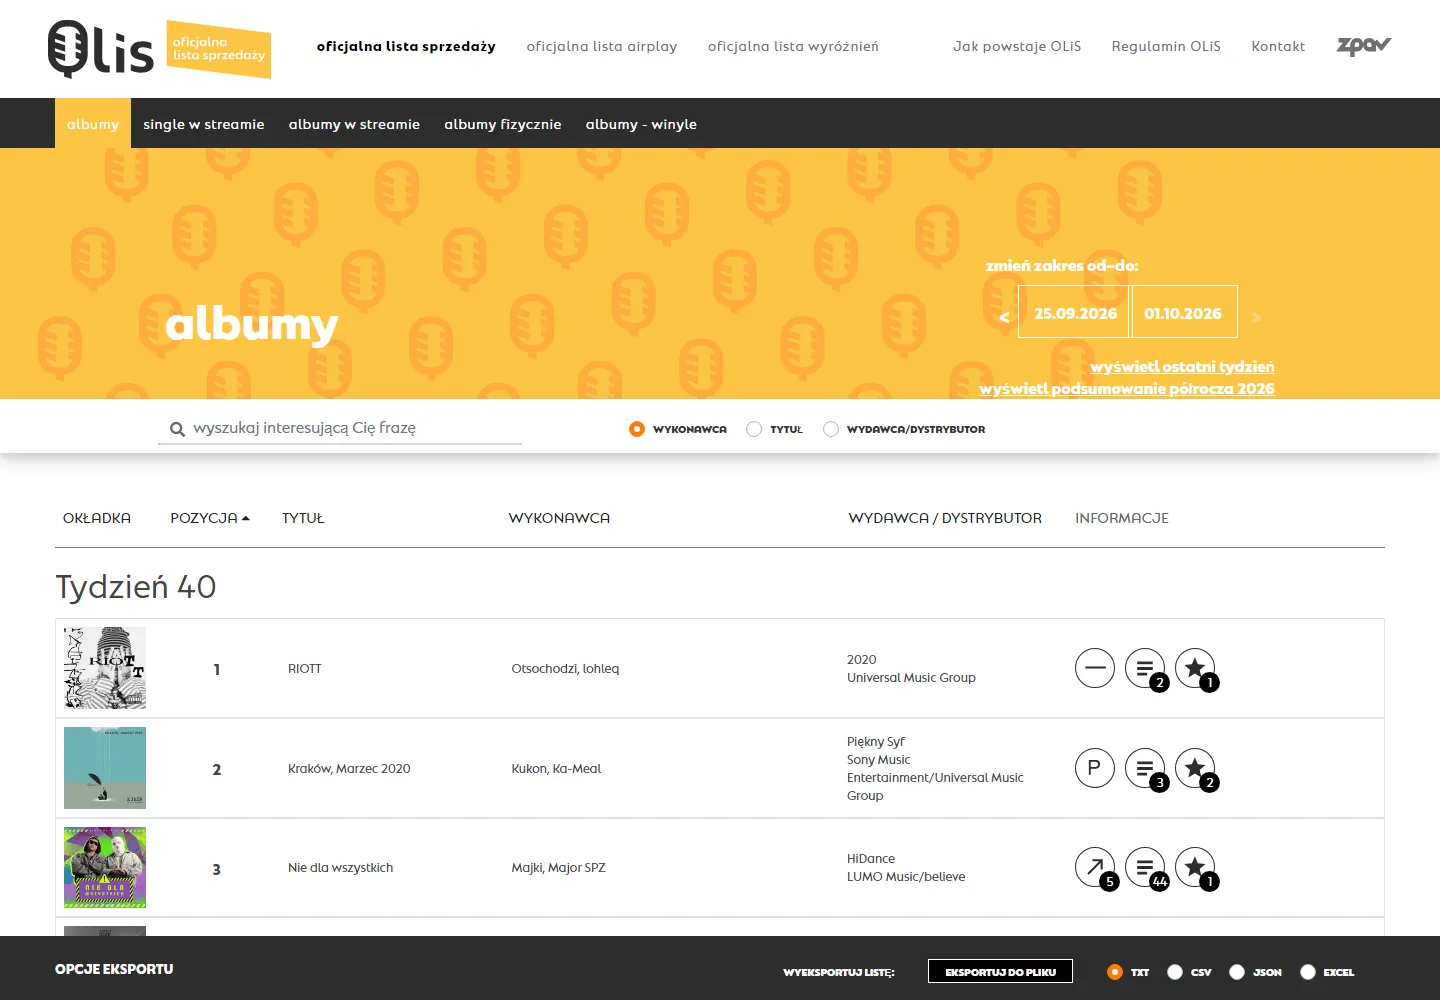Open the start date 25.09.2026 picker

point(1074,312)
